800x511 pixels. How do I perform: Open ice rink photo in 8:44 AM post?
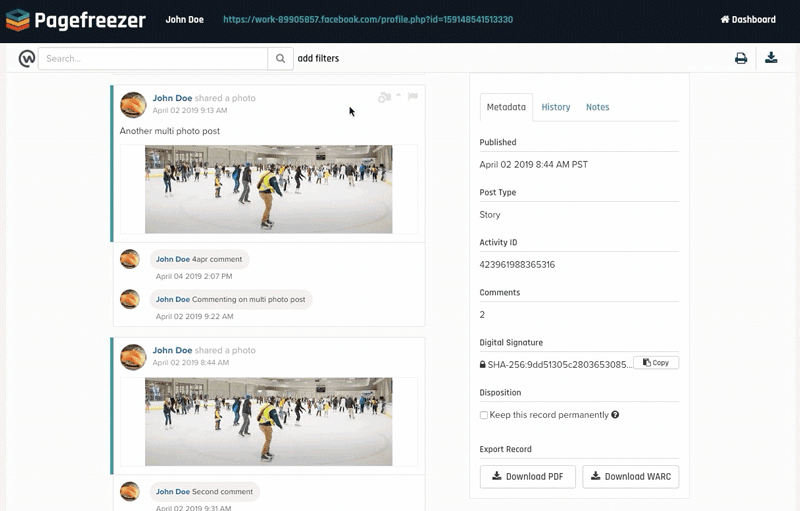tap(268, 422)
